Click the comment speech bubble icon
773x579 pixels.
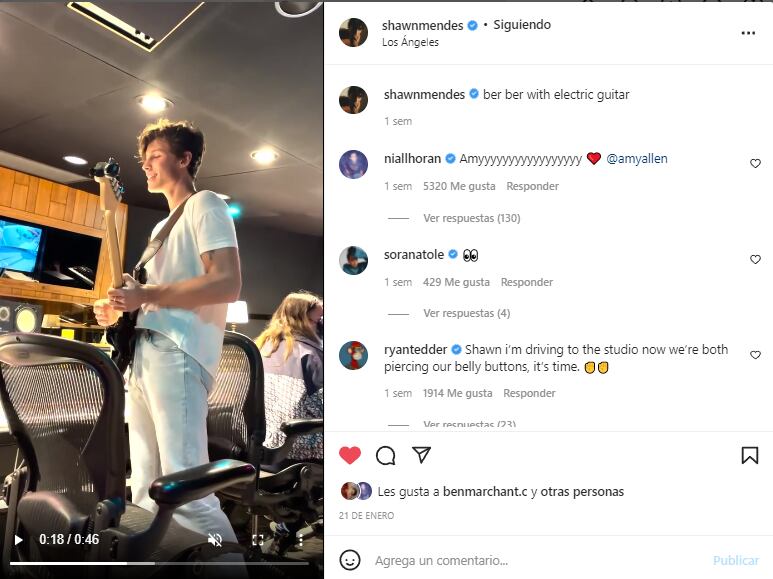(385, 456)
